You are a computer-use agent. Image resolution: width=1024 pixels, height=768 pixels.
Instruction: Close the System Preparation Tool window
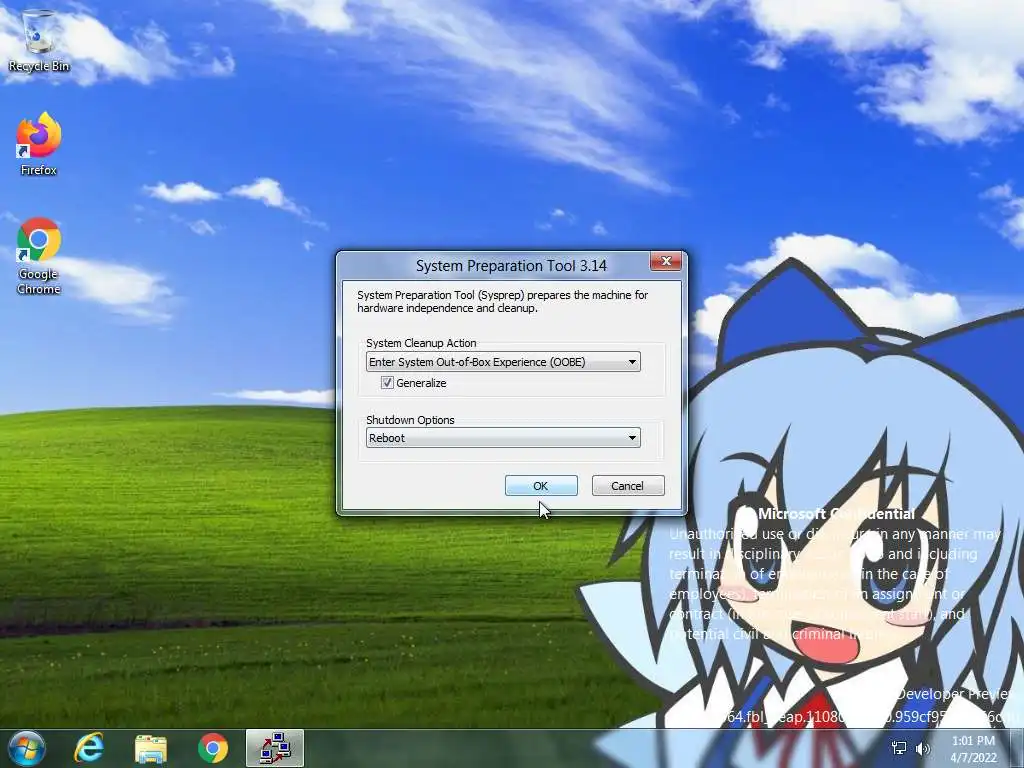666,261
